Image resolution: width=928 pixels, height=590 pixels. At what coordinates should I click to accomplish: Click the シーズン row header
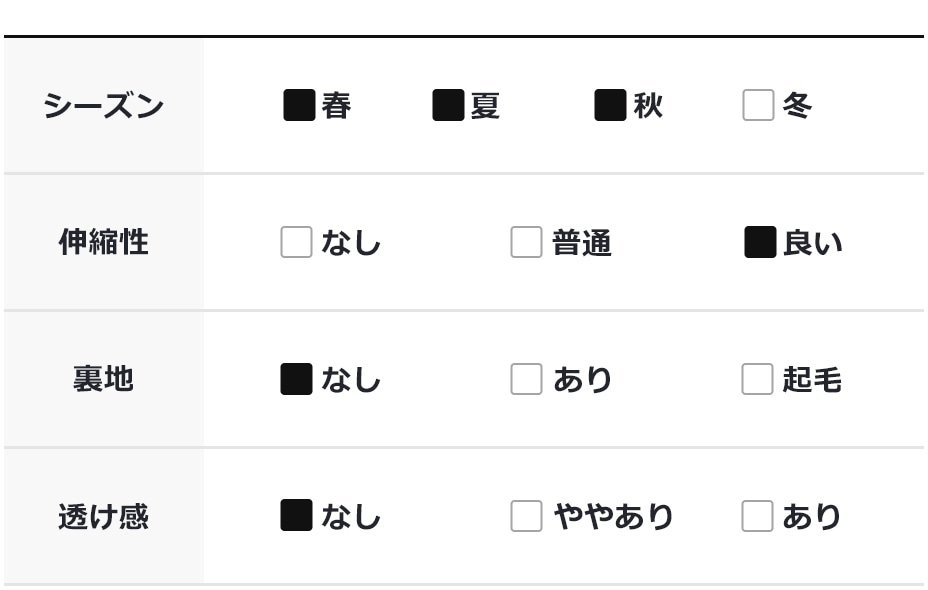(x=103, y=105)
